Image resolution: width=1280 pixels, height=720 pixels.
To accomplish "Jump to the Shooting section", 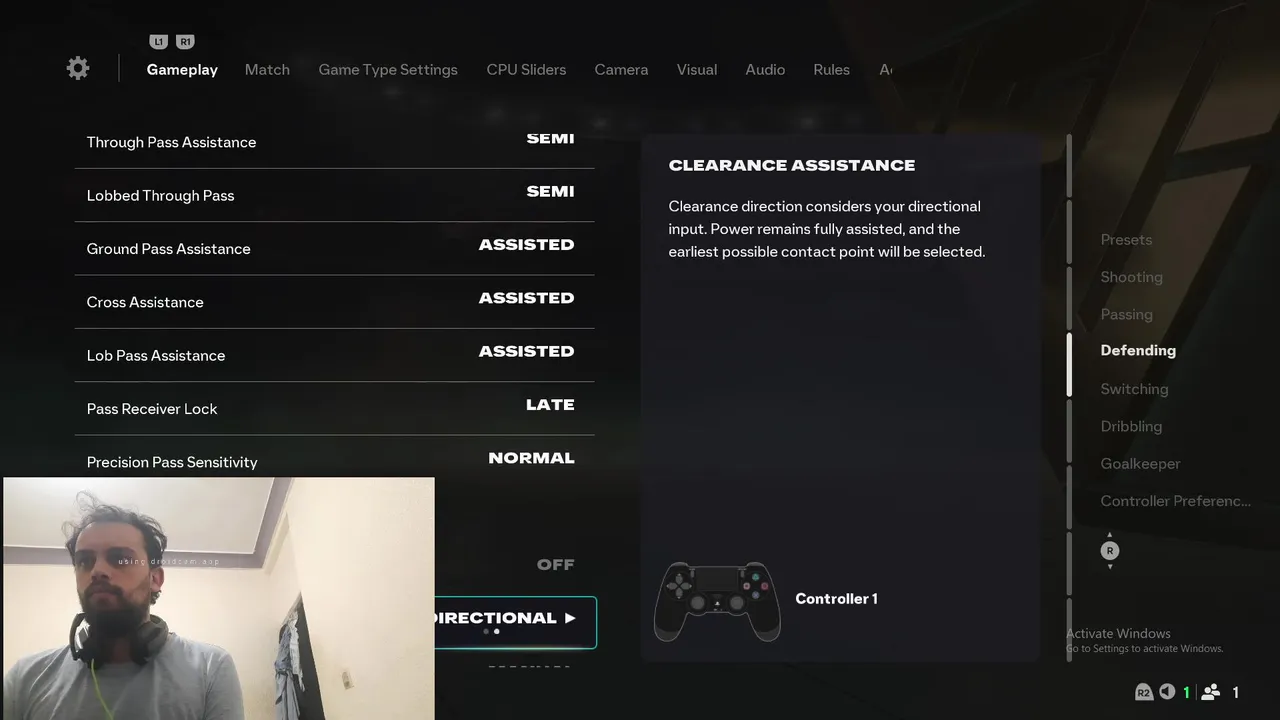I will pyautogui.click(x=1131, y=277).
